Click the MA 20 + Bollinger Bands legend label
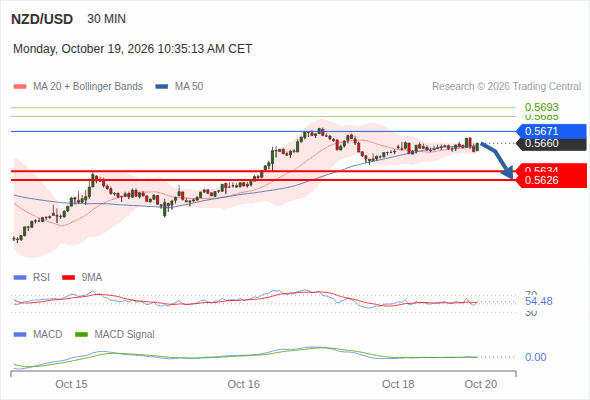Image resolution: width=590 pixels, height=400 pixels. point(88,87)
